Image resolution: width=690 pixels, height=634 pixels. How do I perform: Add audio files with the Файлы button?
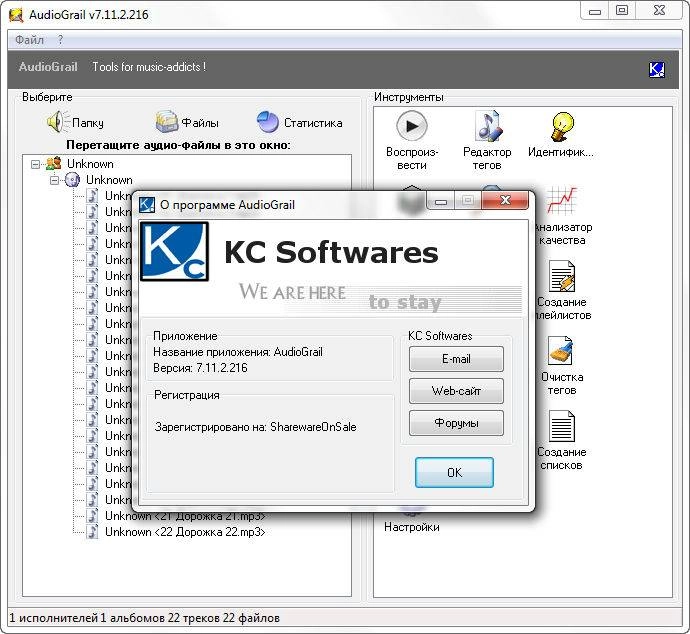click(187, 122)
